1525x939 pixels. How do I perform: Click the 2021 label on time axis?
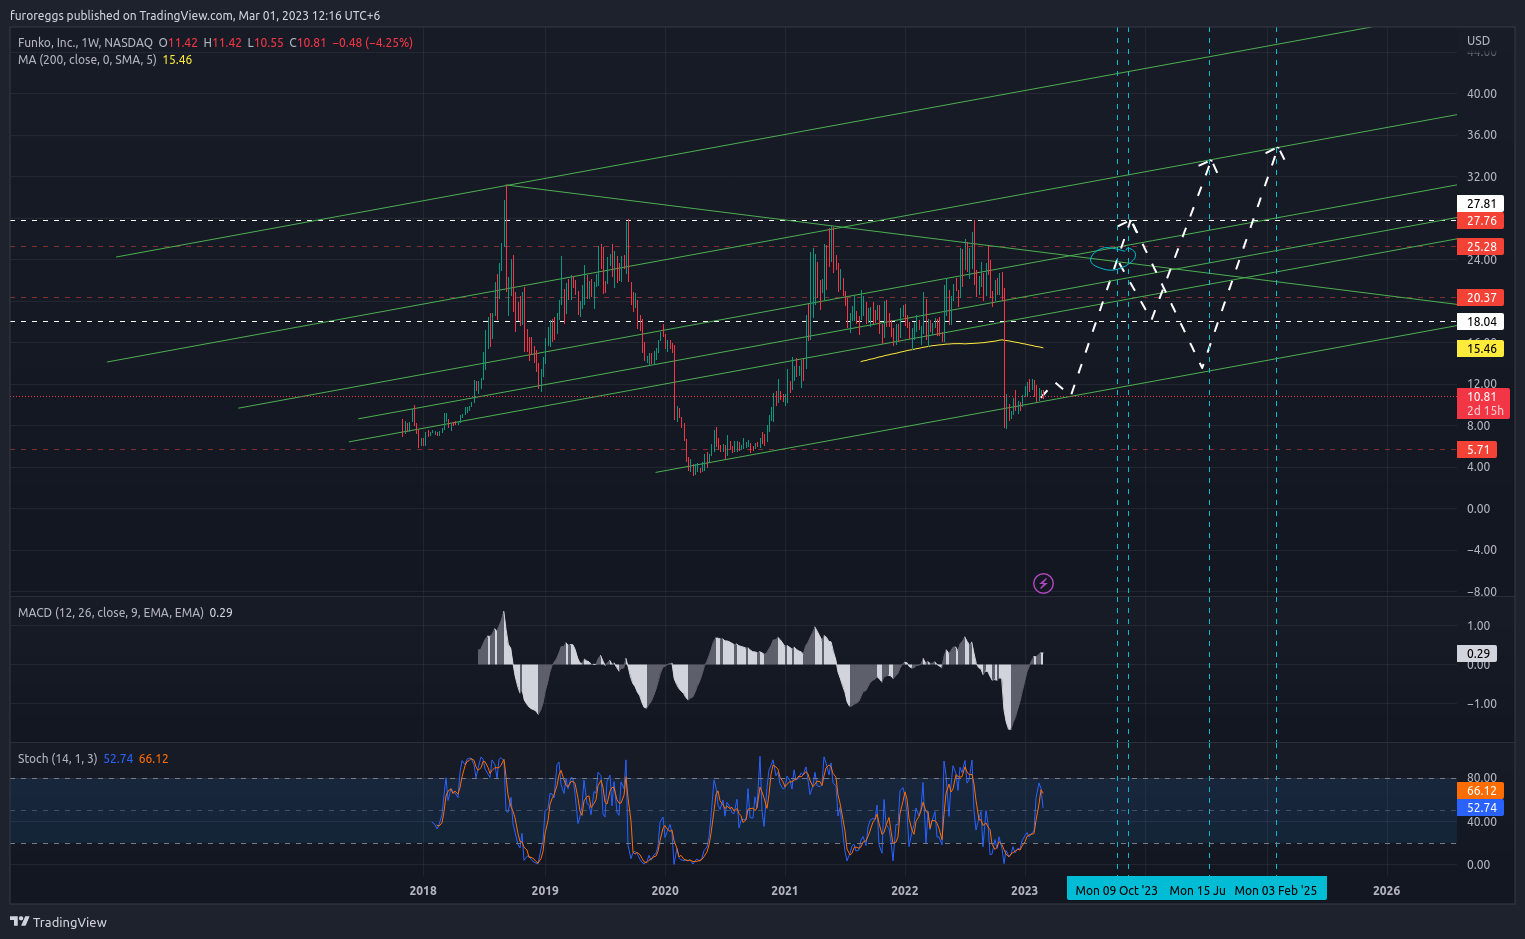coord(784,891)
